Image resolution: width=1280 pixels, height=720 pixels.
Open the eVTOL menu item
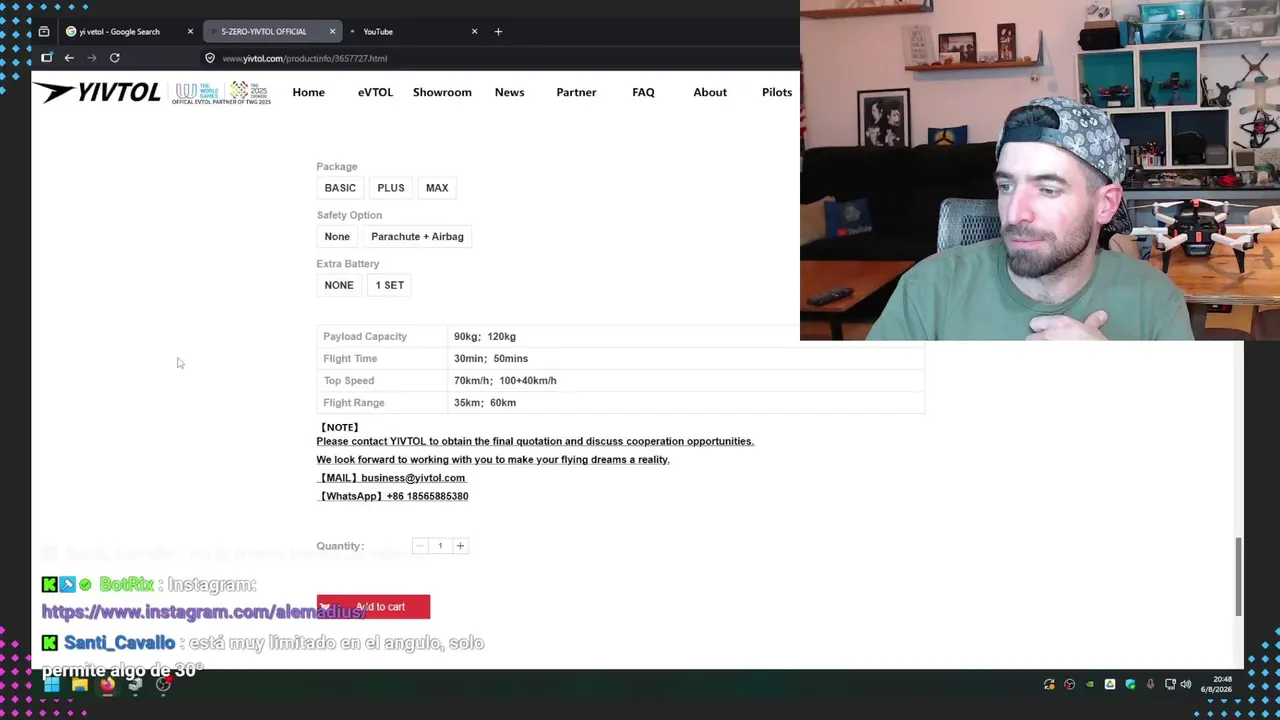point(375,92)
